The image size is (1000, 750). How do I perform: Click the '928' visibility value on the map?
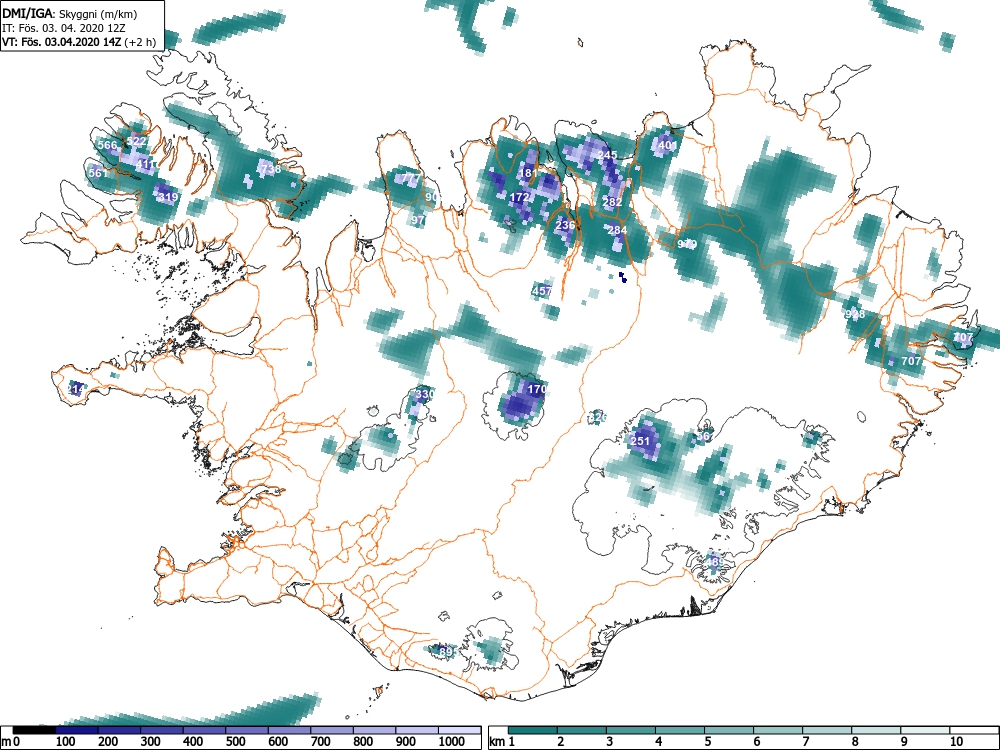tap(855, 314)
